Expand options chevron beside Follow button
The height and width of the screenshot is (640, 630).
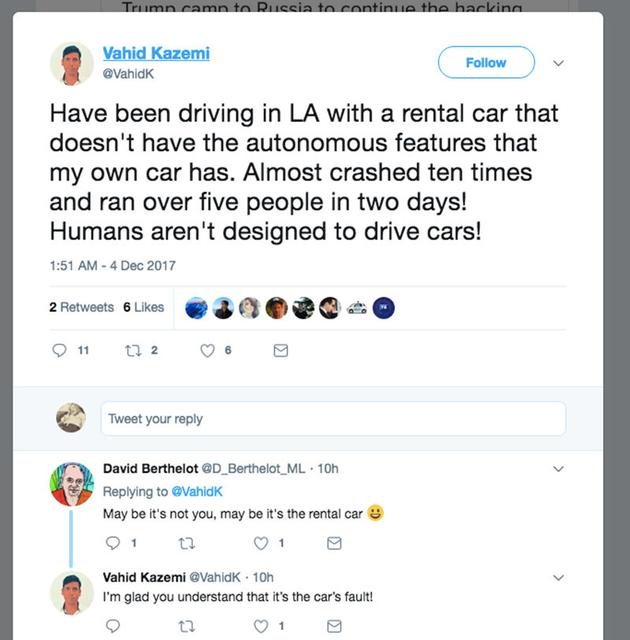click(558, 63)
